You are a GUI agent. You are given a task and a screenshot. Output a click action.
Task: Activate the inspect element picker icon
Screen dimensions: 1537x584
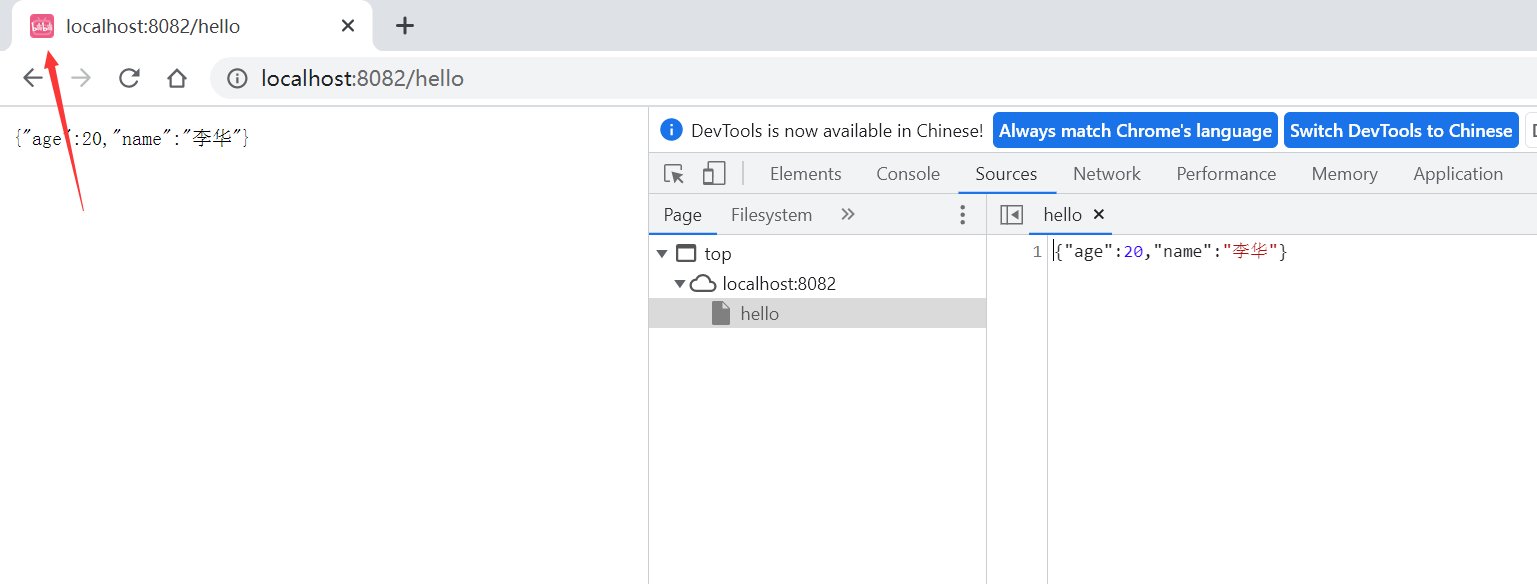(x=675, y=174)
